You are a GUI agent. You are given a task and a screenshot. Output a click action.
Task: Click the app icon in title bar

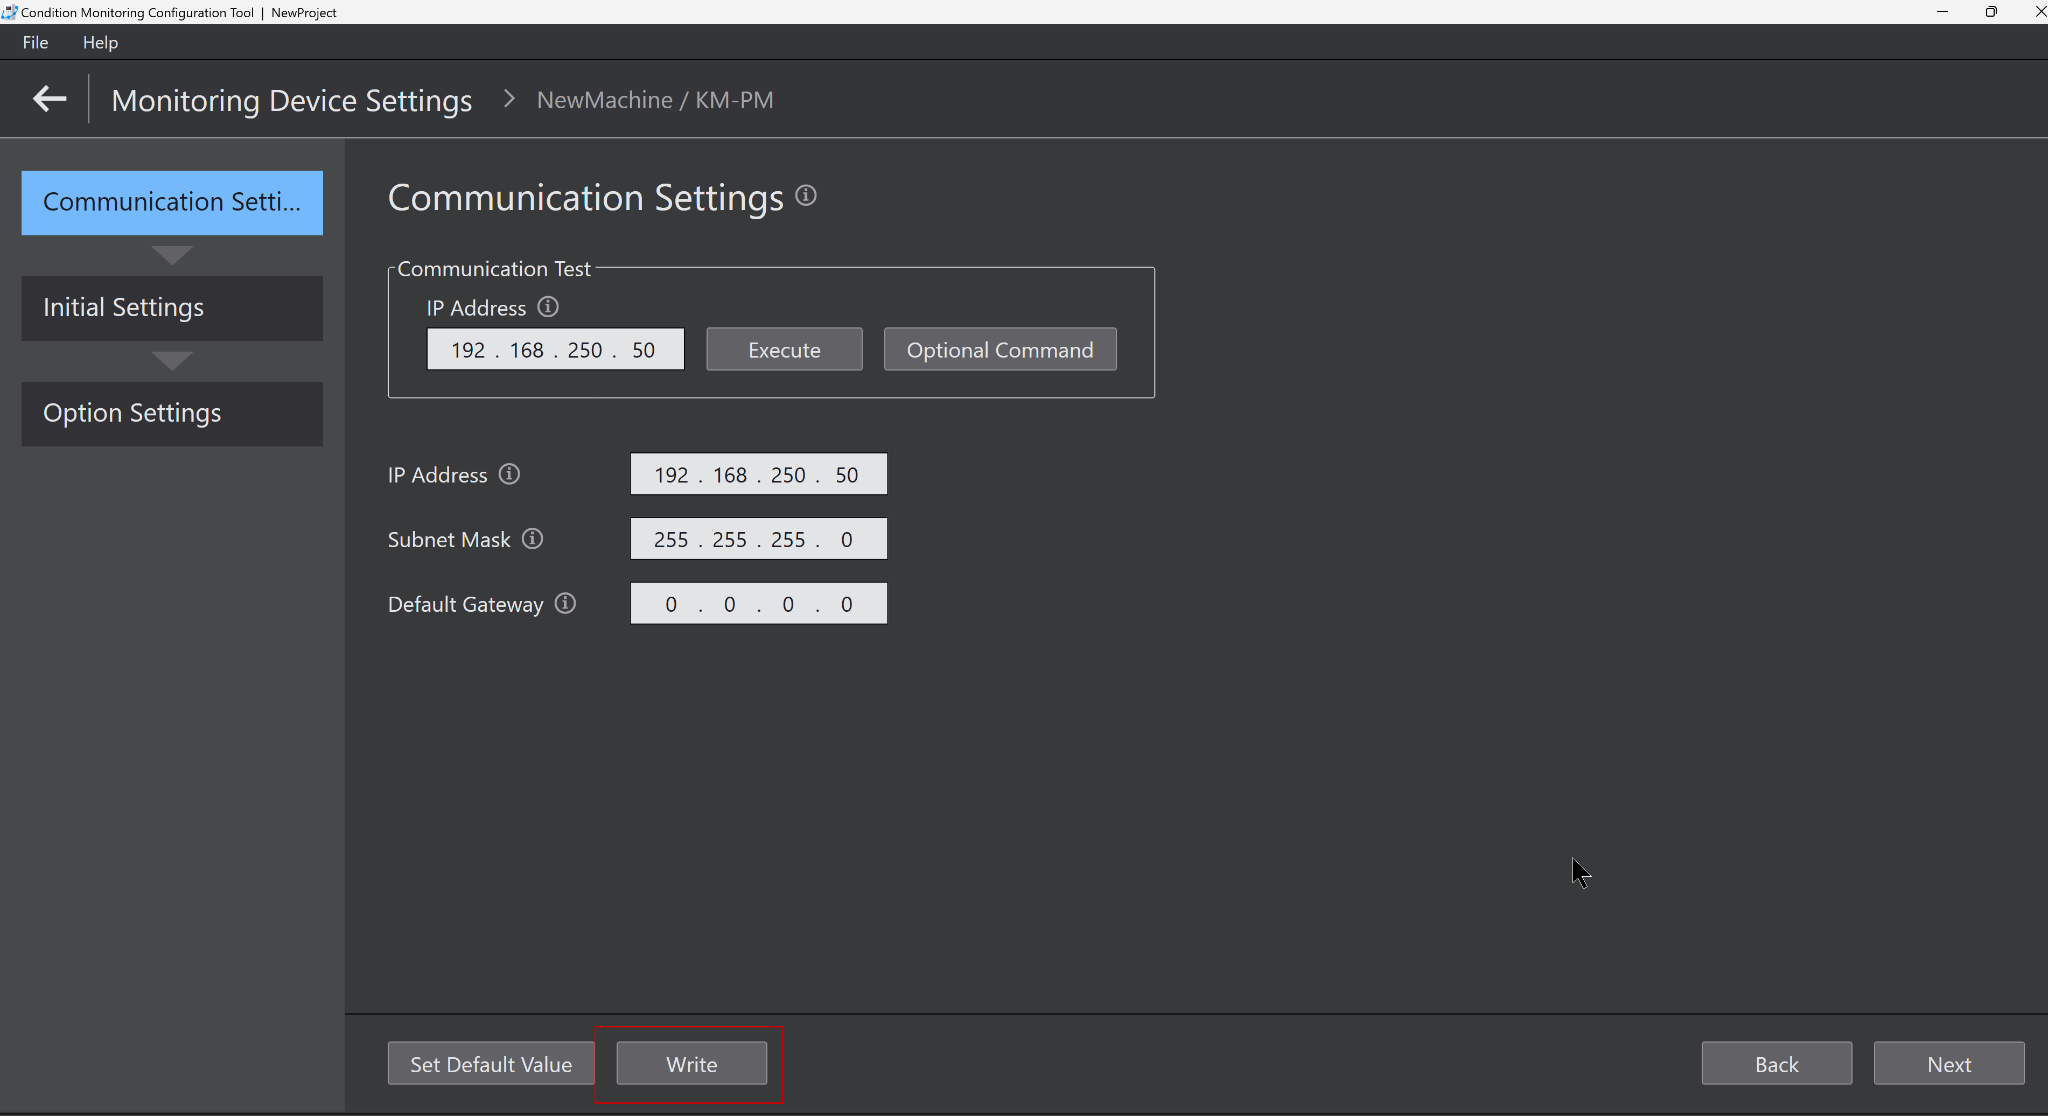click(x=10, y=12)
